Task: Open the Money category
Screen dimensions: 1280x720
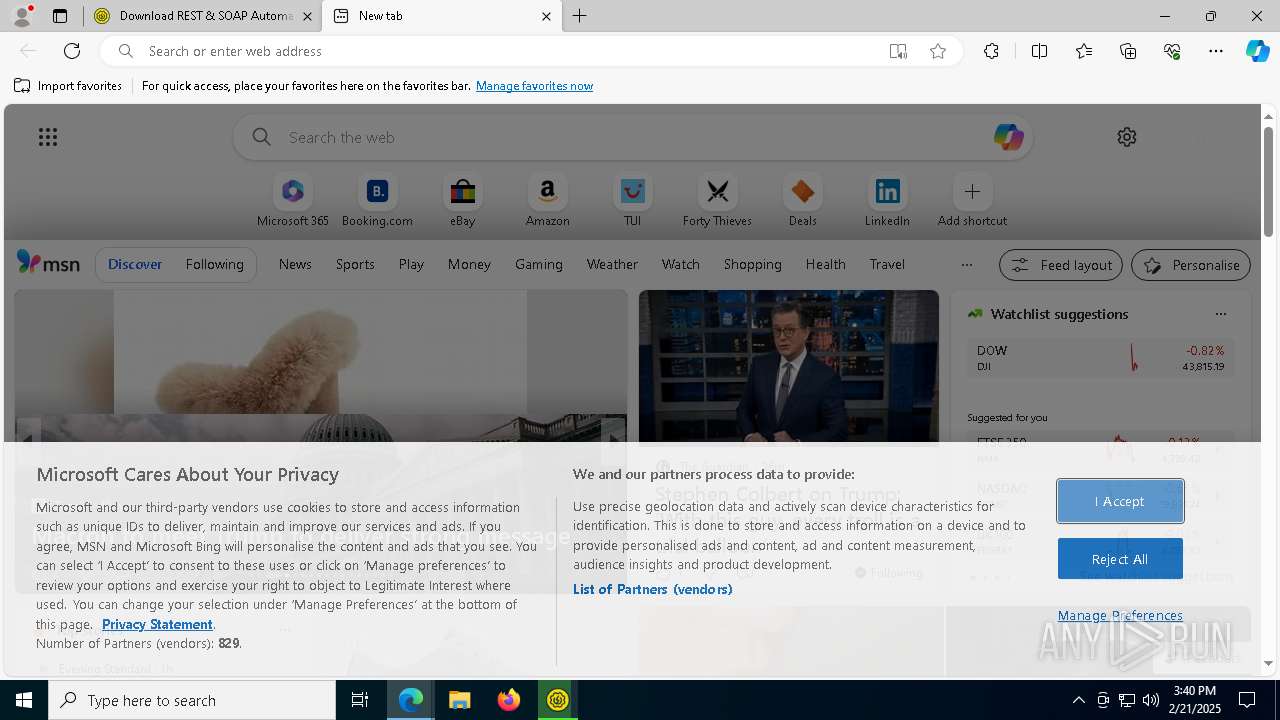Action: 469,264
